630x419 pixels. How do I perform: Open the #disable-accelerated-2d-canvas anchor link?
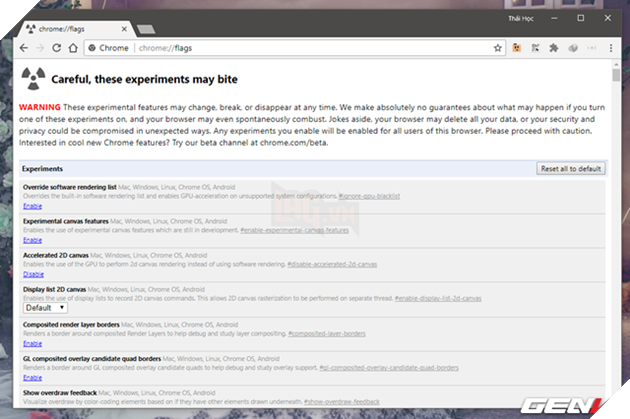click(332, 264)
